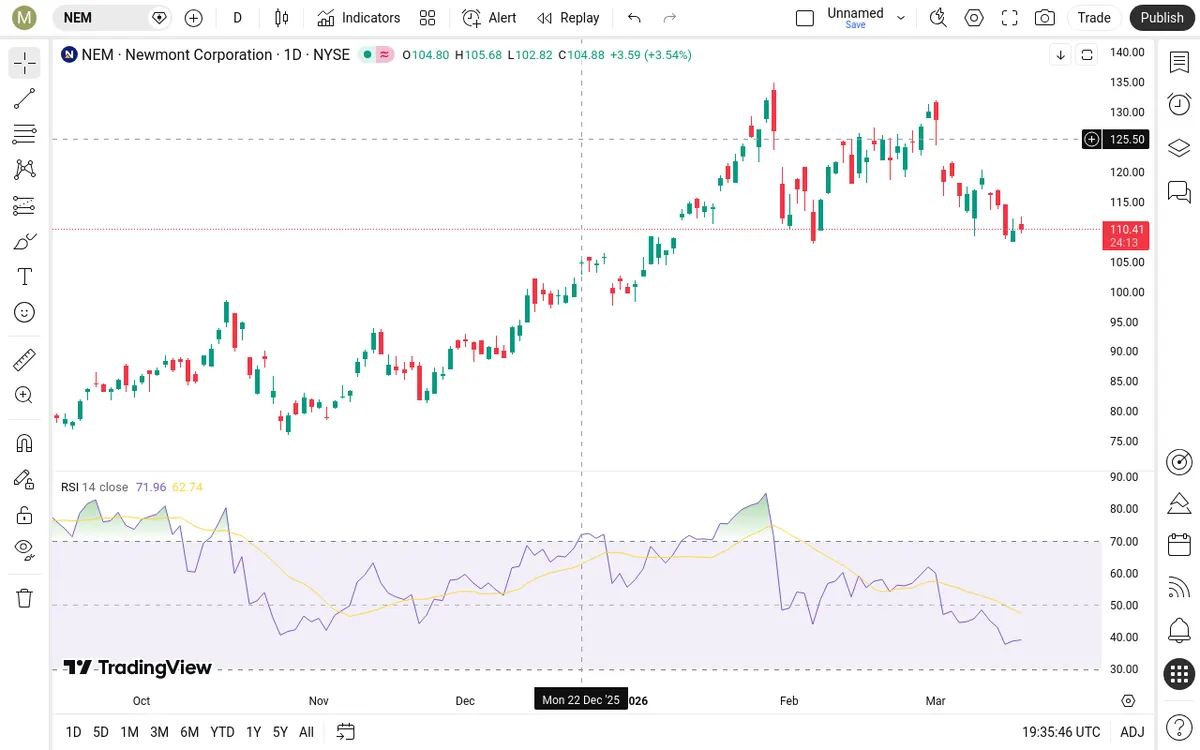Switch range to YTD
The image size is (1200, 750).
click(223, 732)
